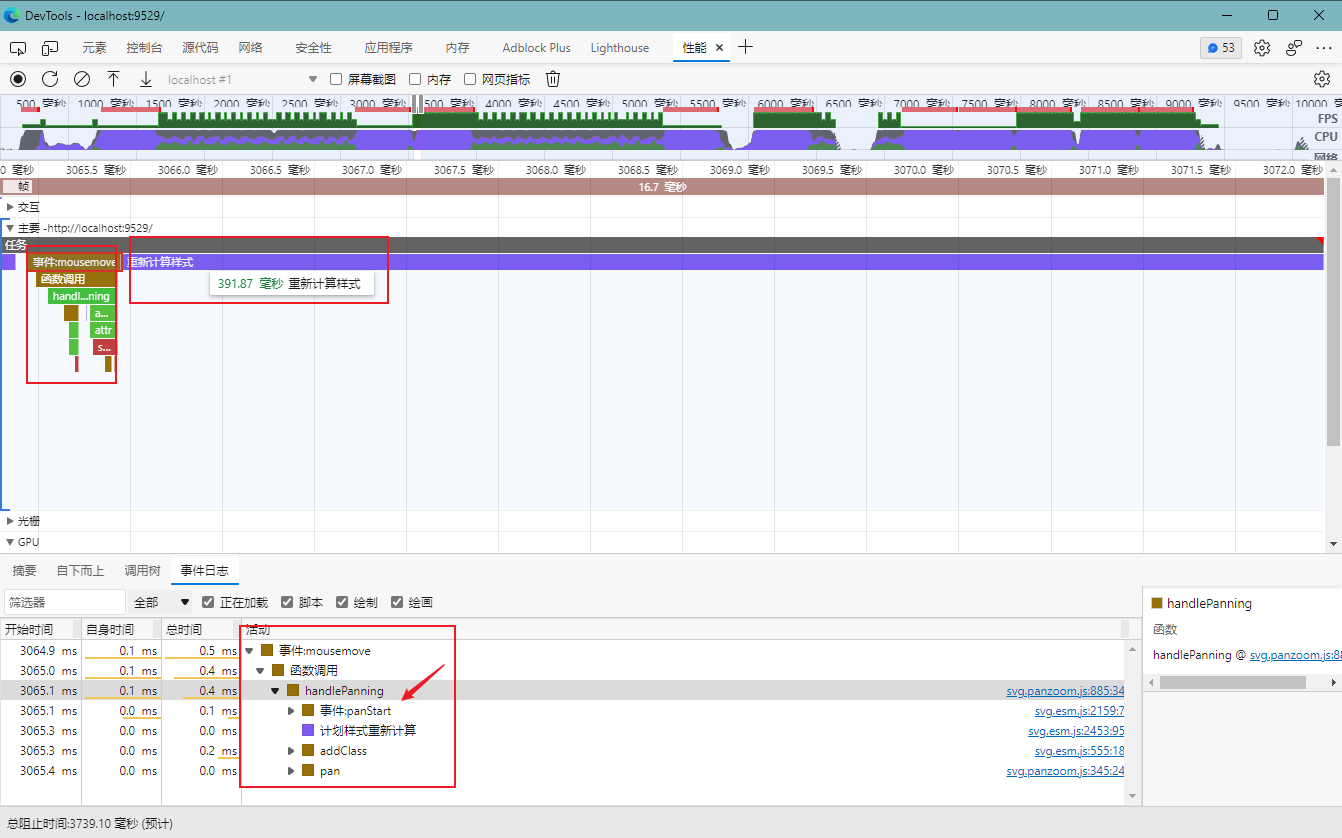Open capture settings gear in the toolbar
This screenshot has width=1342, height=838.
point(1322,79)
